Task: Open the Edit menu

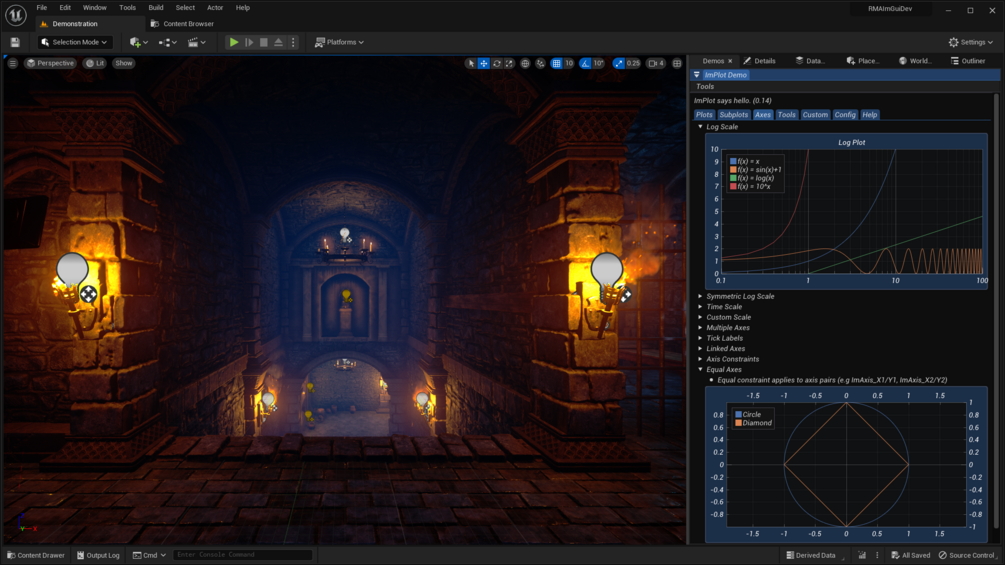Action: (x=65, y=8)
